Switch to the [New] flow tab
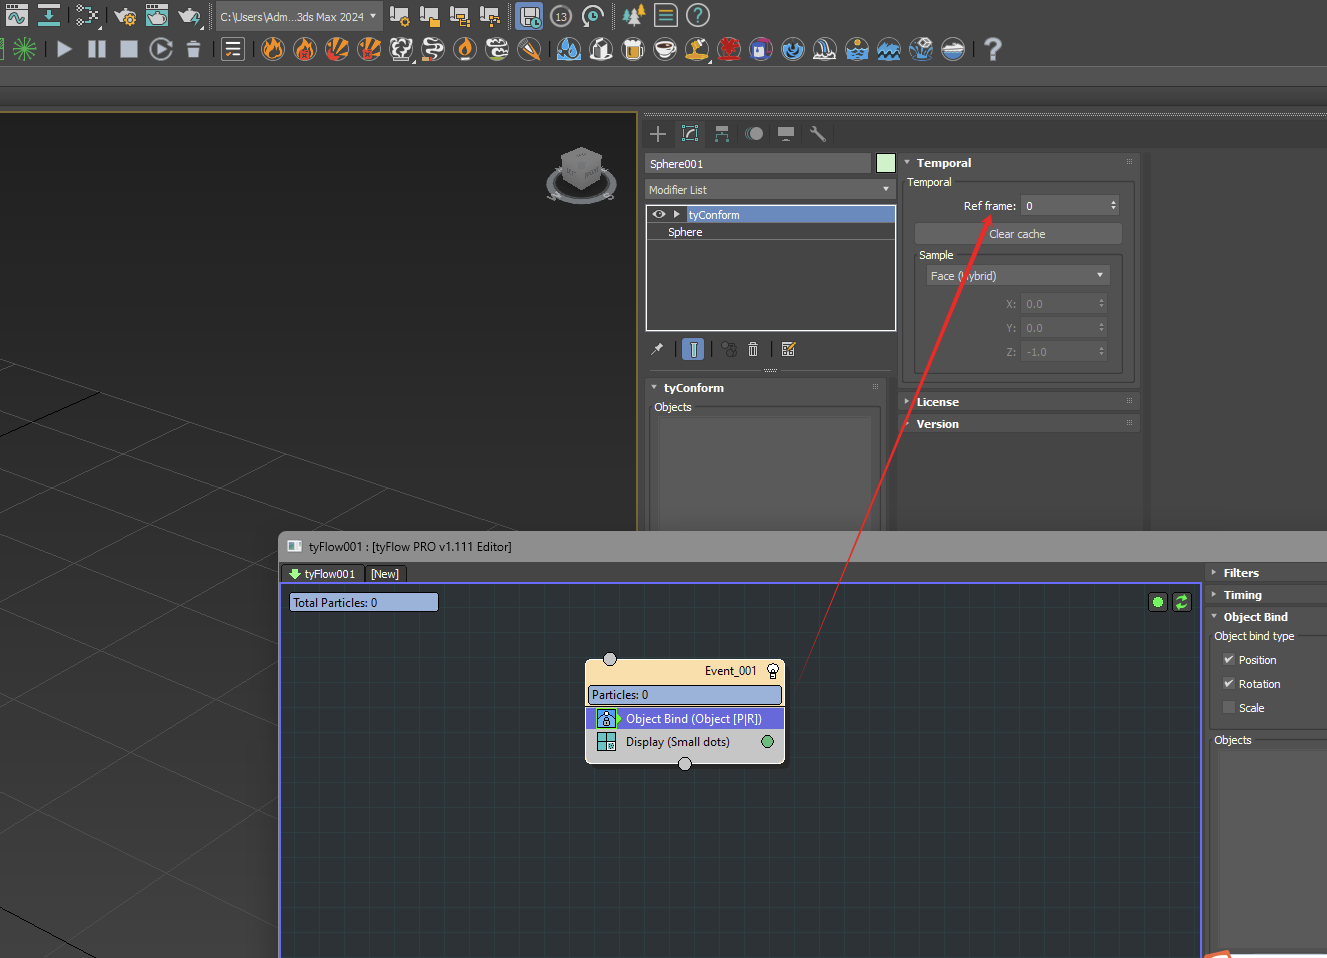The image size is (1327, 958). pyautogui.click(x=384, y=574)
